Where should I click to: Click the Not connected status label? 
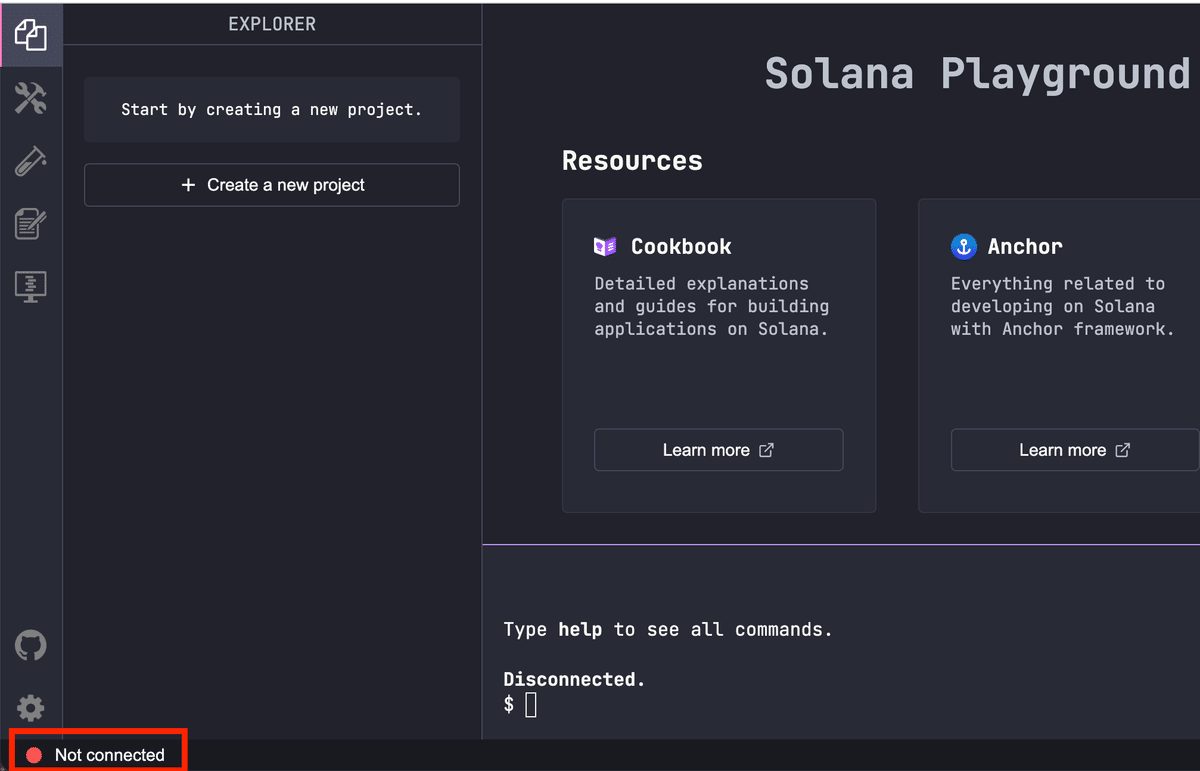point(110,755)
